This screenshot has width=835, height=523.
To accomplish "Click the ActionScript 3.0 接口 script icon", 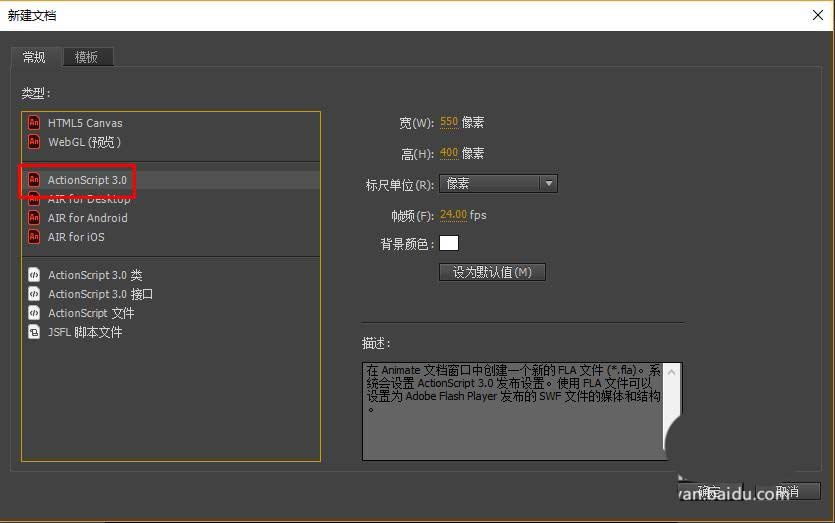I will 34,294.
